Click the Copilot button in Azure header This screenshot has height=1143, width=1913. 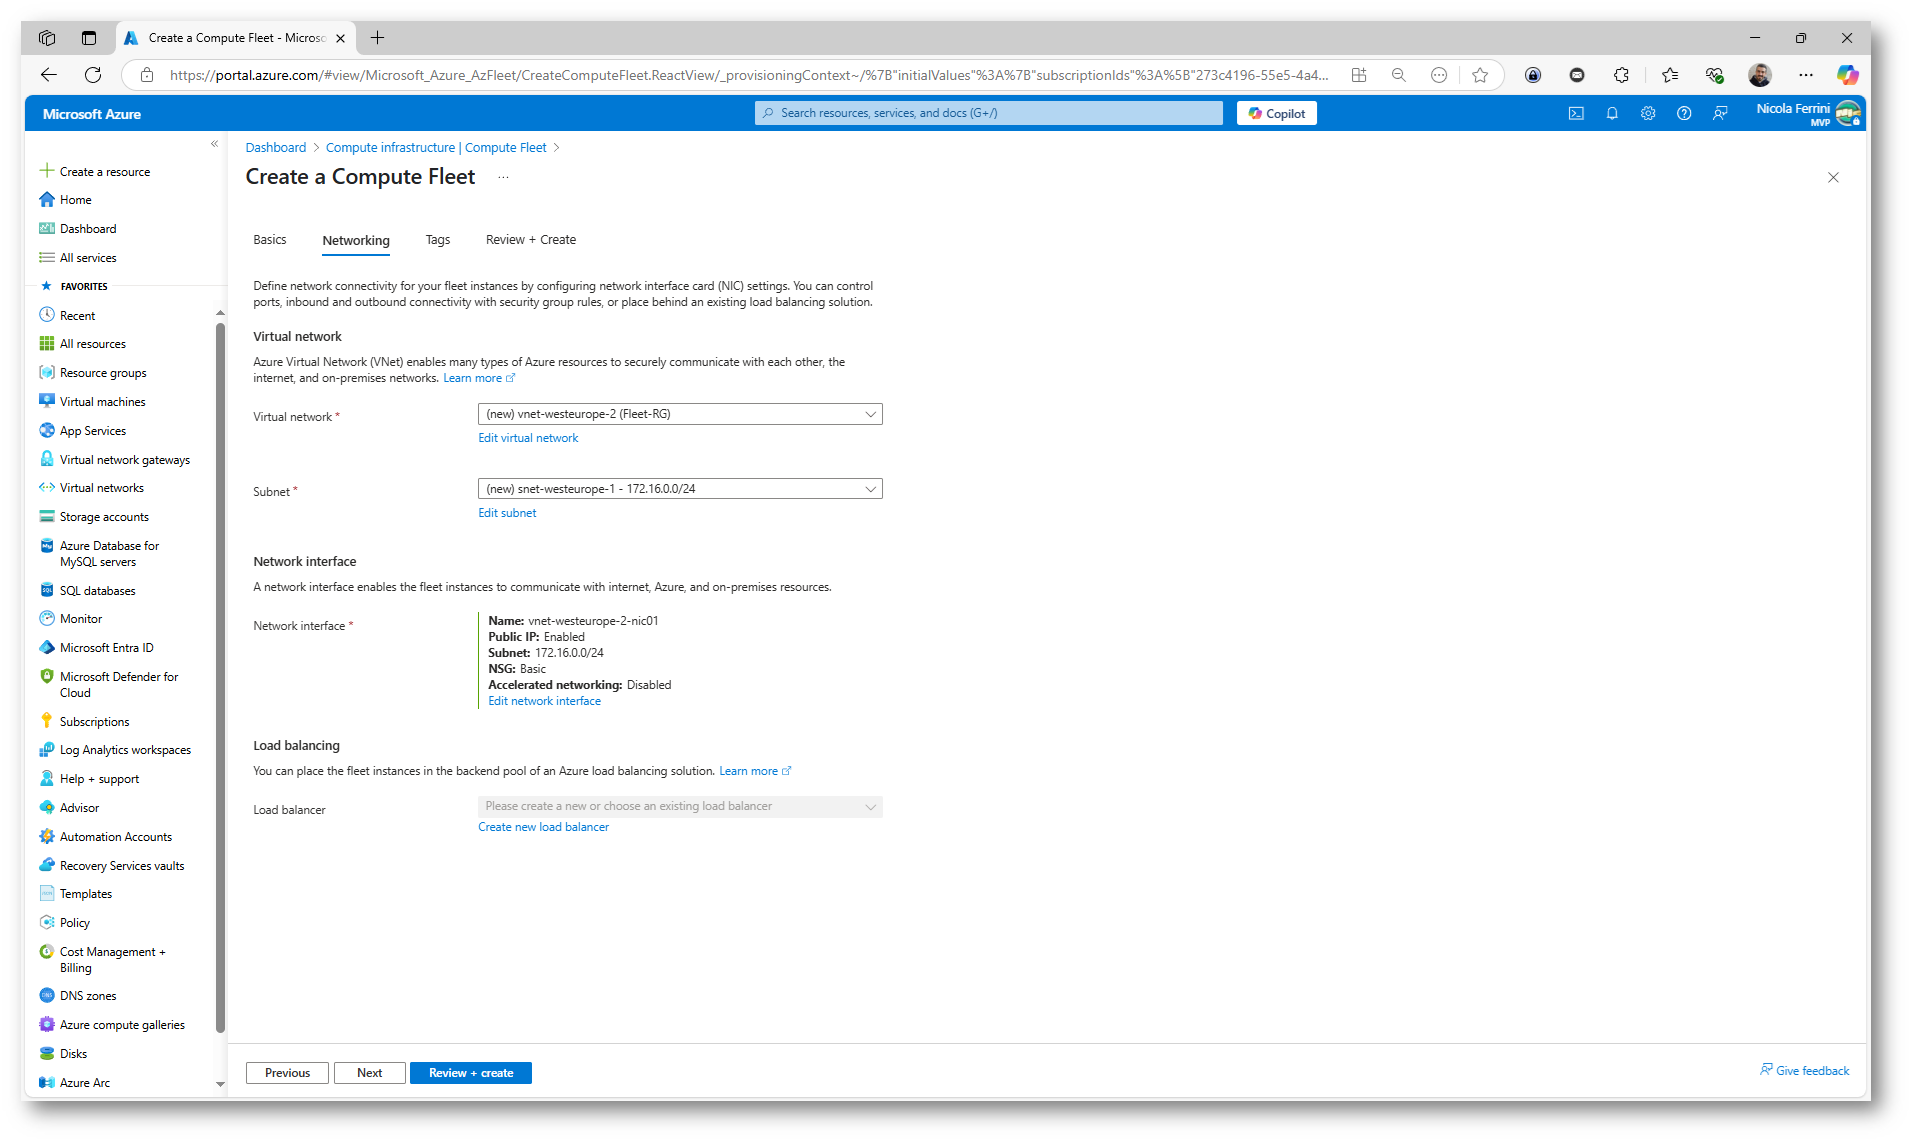point(1277,113)
